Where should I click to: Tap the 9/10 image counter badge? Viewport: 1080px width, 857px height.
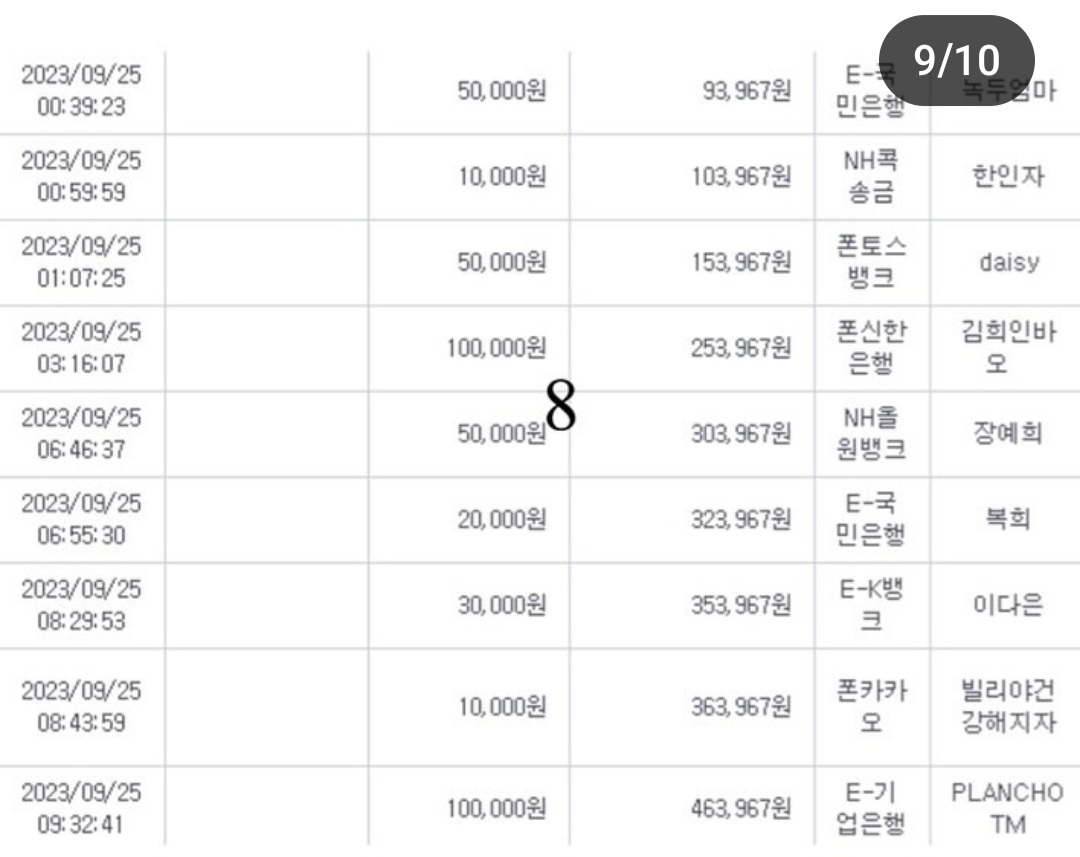pyautogui.click(x=957, y=61)
